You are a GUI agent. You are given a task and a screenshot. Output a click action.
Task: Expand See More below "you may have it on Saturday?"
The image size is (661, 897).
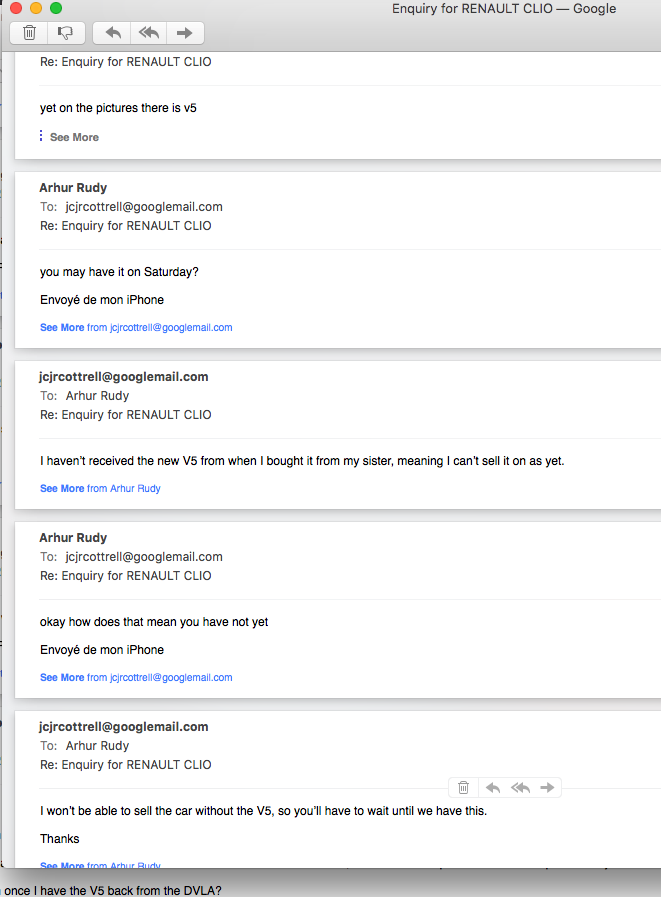click(62, 327)
